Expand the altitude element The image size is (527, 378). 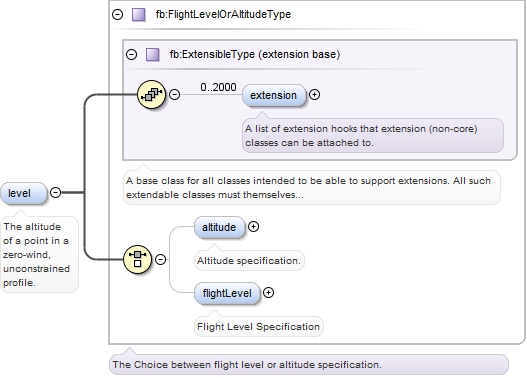[x=253, y=227]
